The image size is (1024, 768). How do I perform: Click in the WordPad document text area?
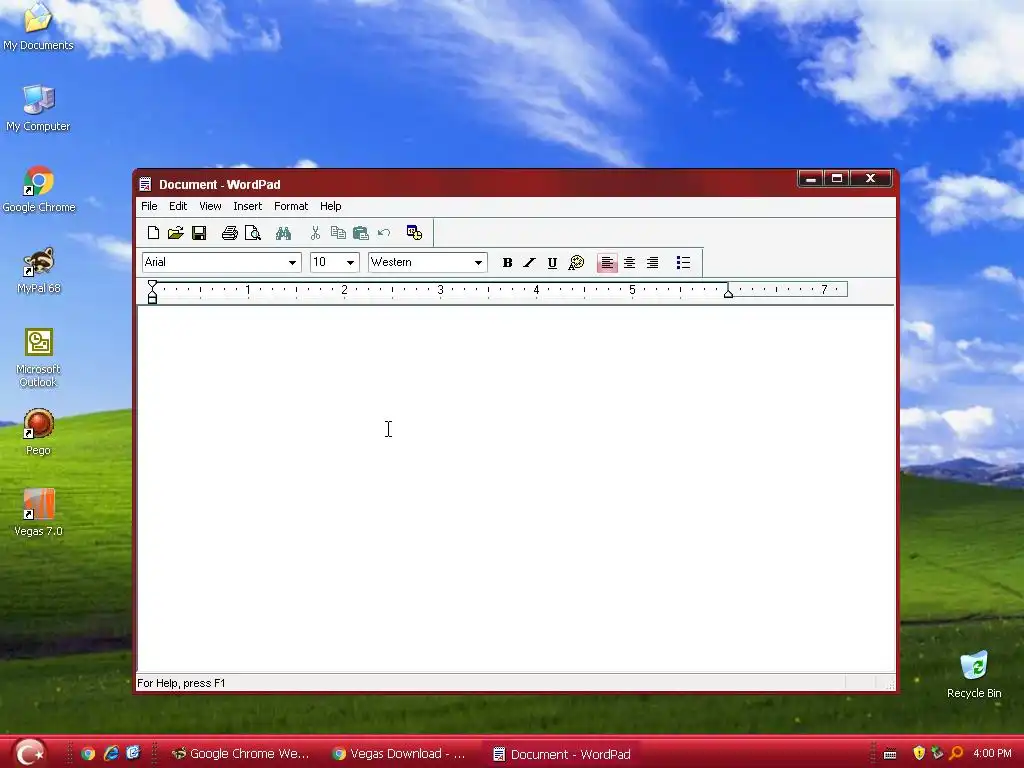pyautogui.click(x=516, y=488)
